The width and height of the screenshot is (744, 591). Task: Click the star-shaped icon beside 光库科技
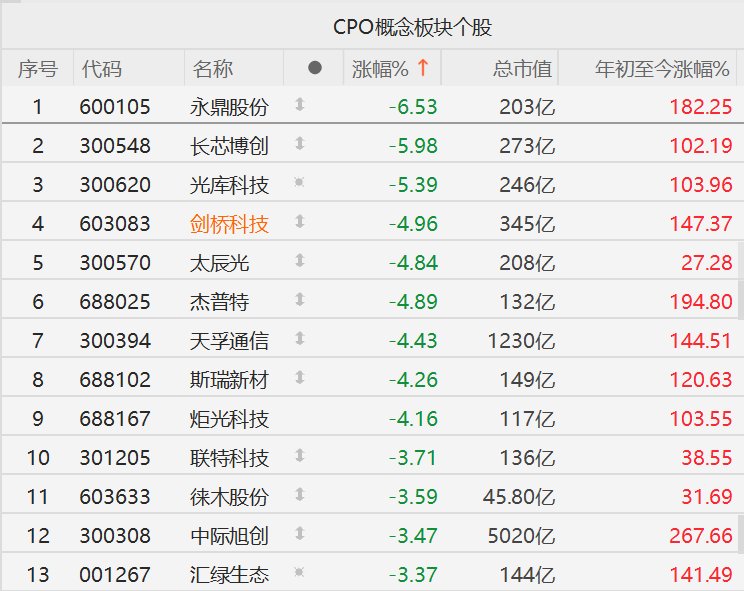pyautogui.click(x=299, y=184)
